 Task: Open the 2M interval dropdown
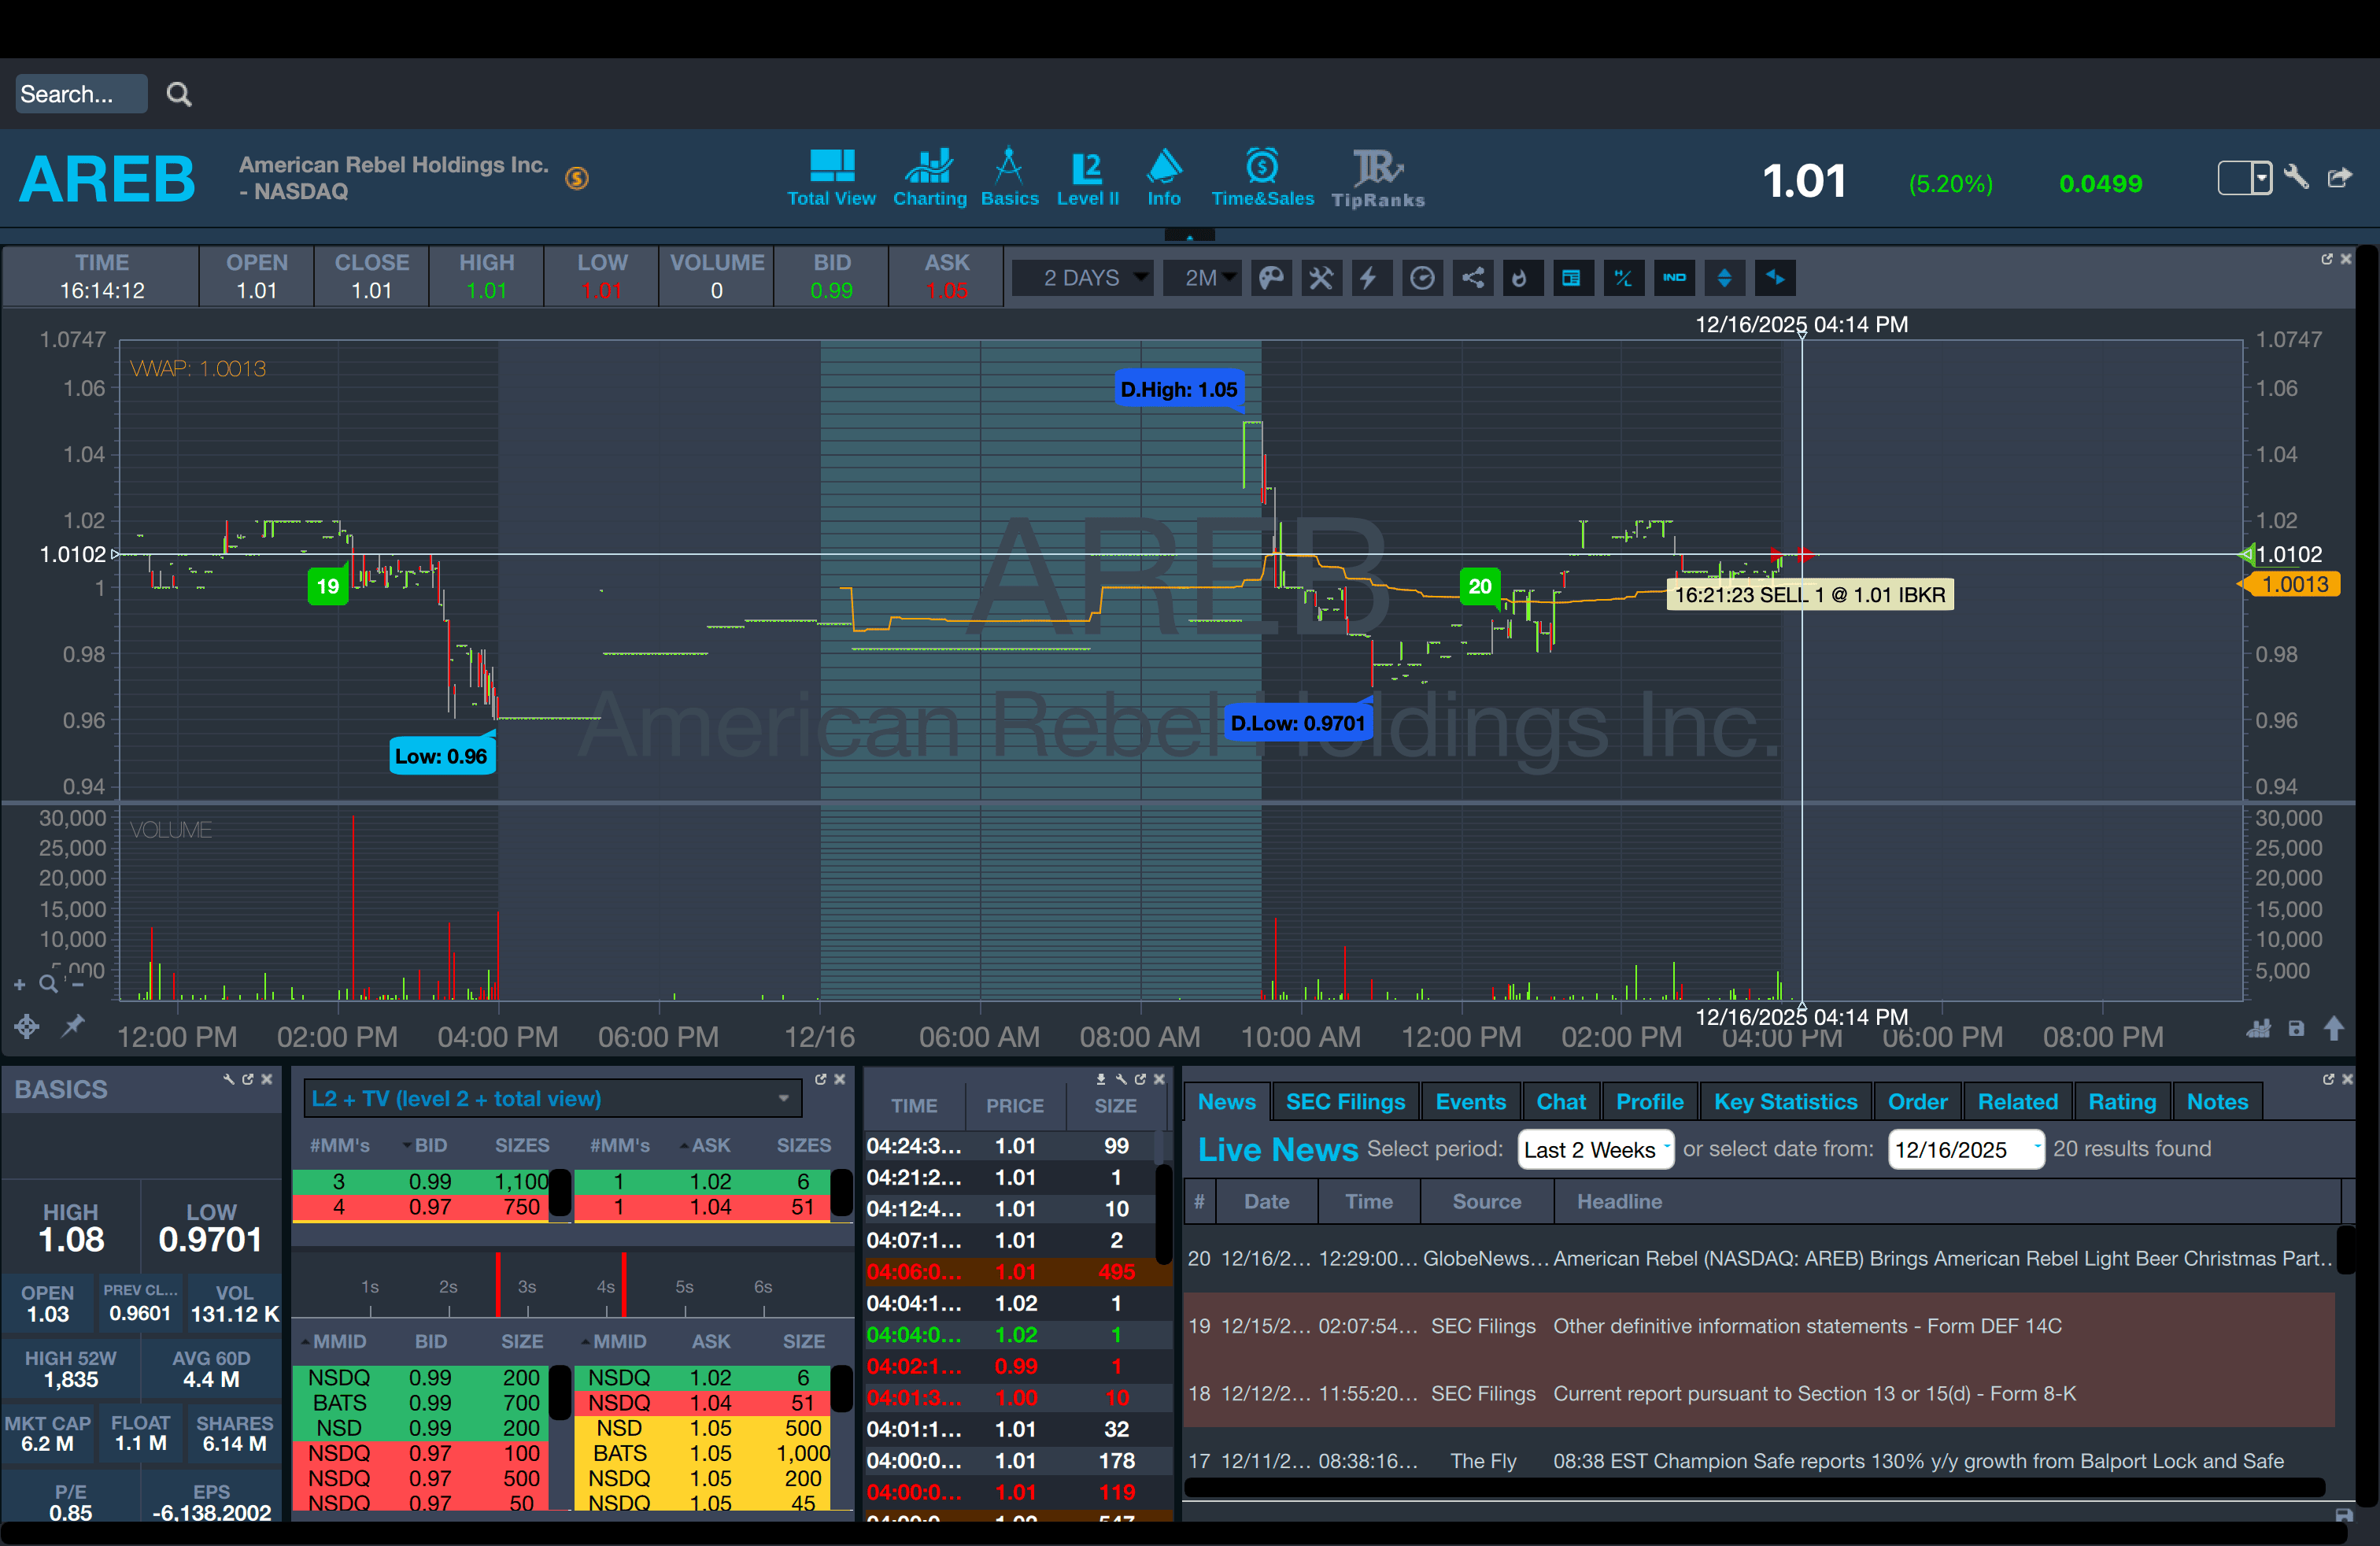click(1202, 278)
